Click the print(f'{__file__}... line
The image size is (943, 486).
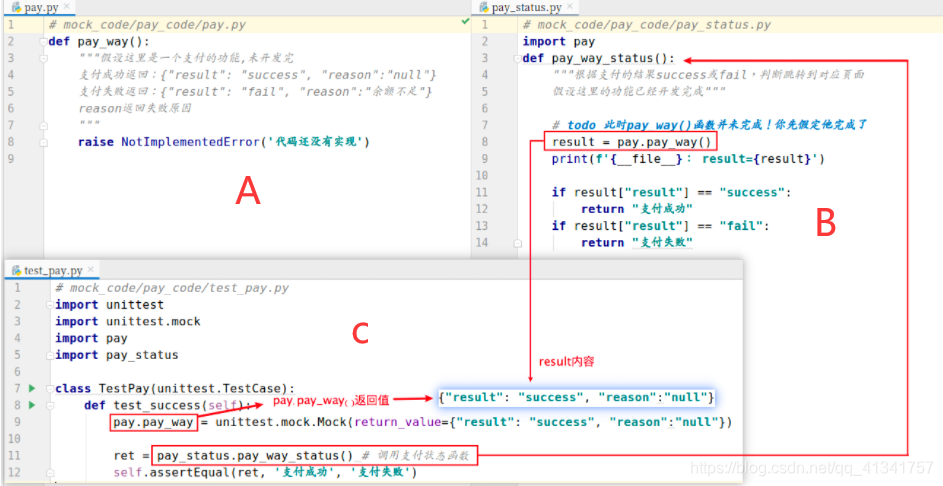click(x=688, y=159)
